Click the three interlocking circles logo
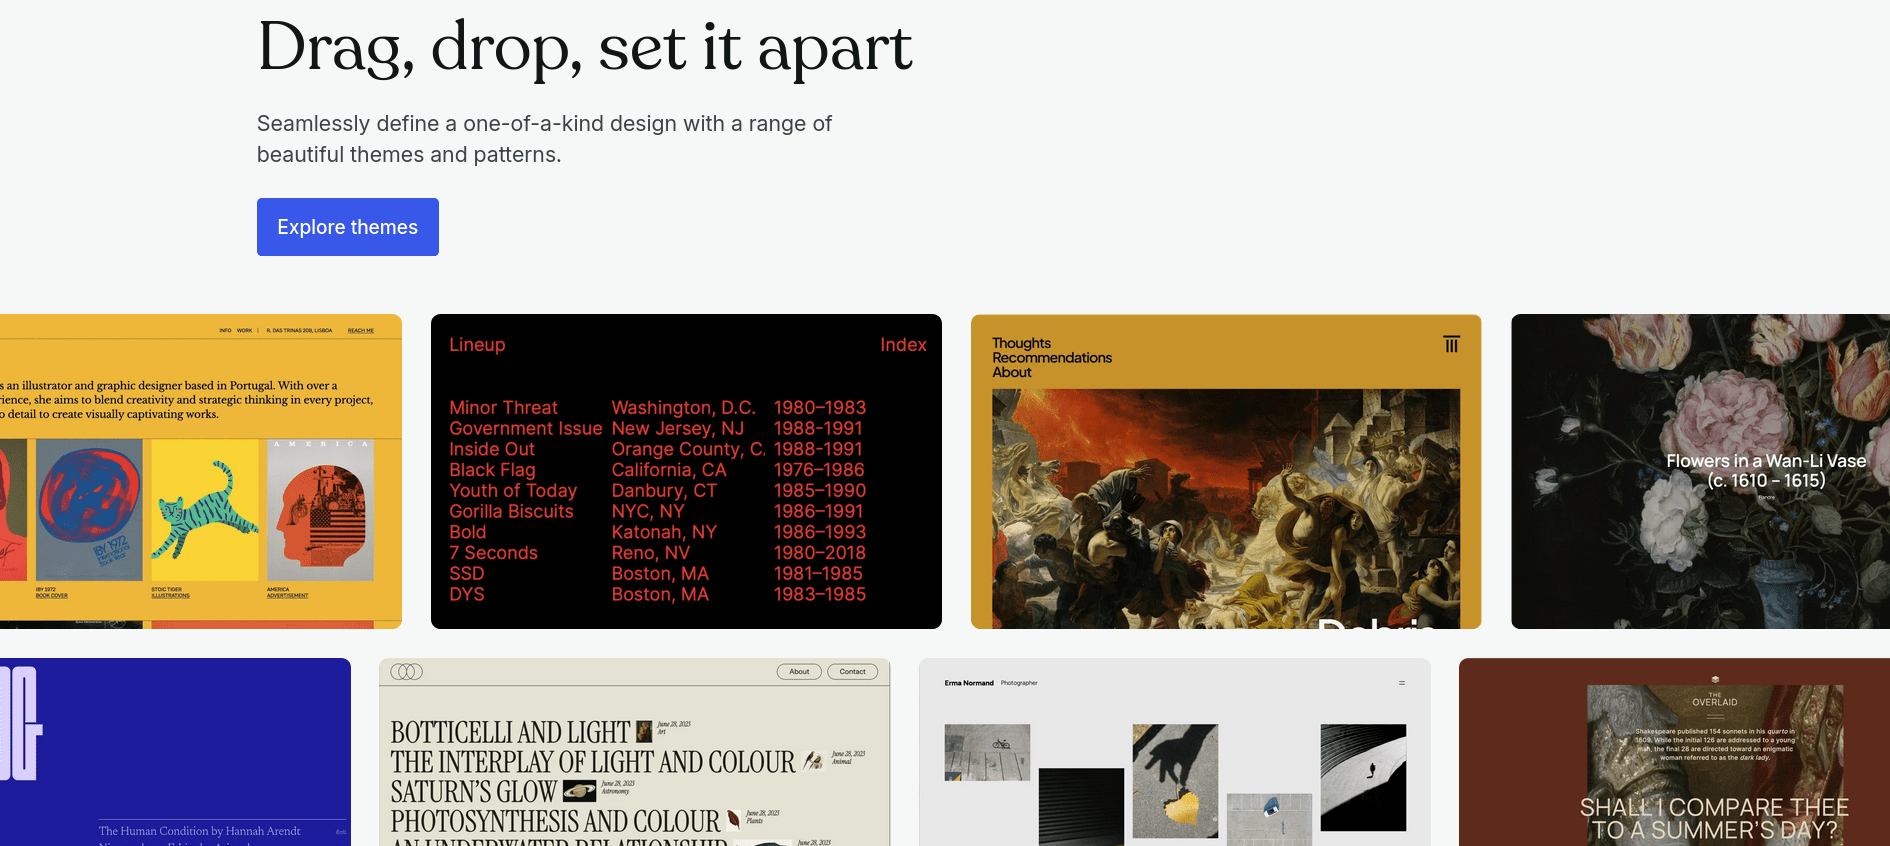1890x846 pixels. pos(406,672)
